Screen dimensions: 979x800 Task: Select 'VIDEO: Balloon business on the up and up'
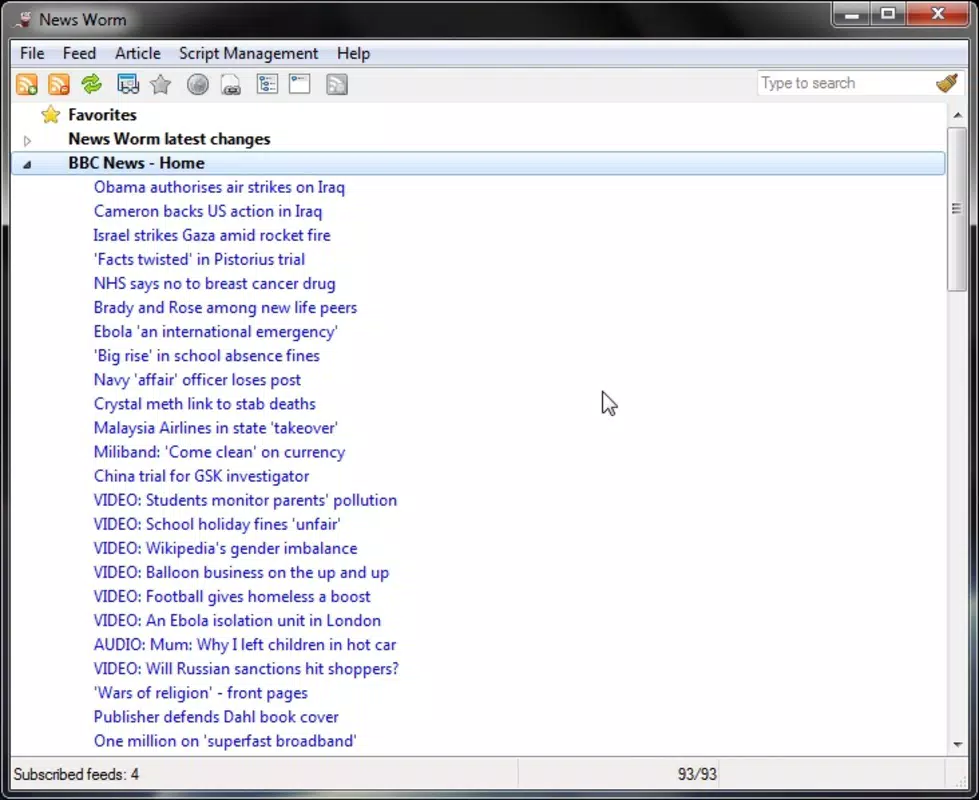(x=241, y=573)
